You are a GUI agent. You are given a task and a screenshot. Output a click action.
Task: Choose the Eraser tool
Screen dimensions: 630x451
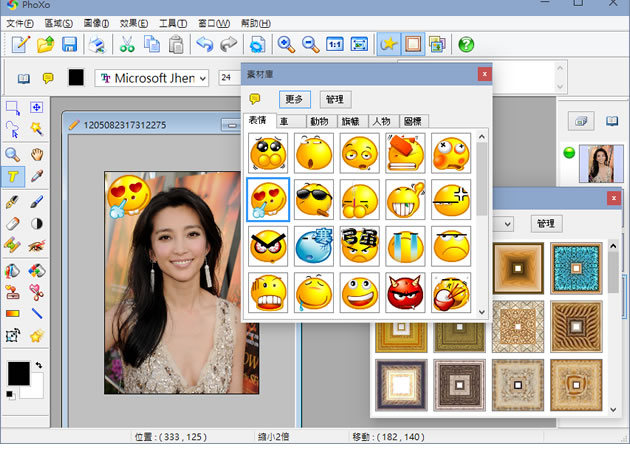click(x=13, y=223)
